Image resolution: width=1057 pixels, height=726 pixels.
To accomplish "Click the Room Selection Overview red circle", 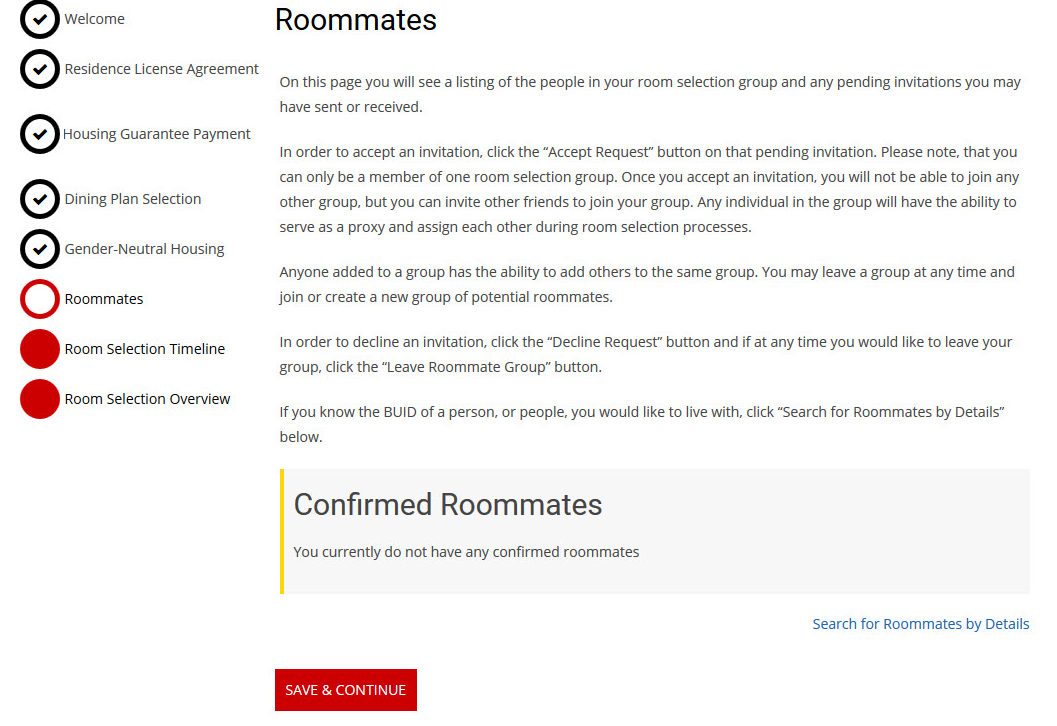I will click(x=40, y=399).
